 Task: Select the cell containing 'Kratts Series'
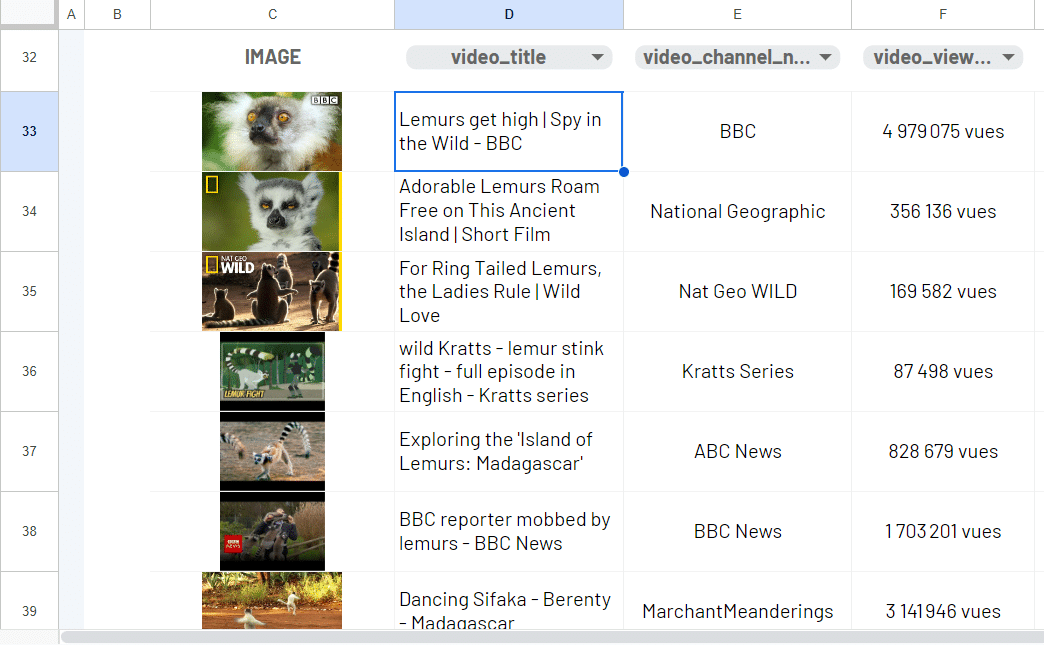point(737,371)
